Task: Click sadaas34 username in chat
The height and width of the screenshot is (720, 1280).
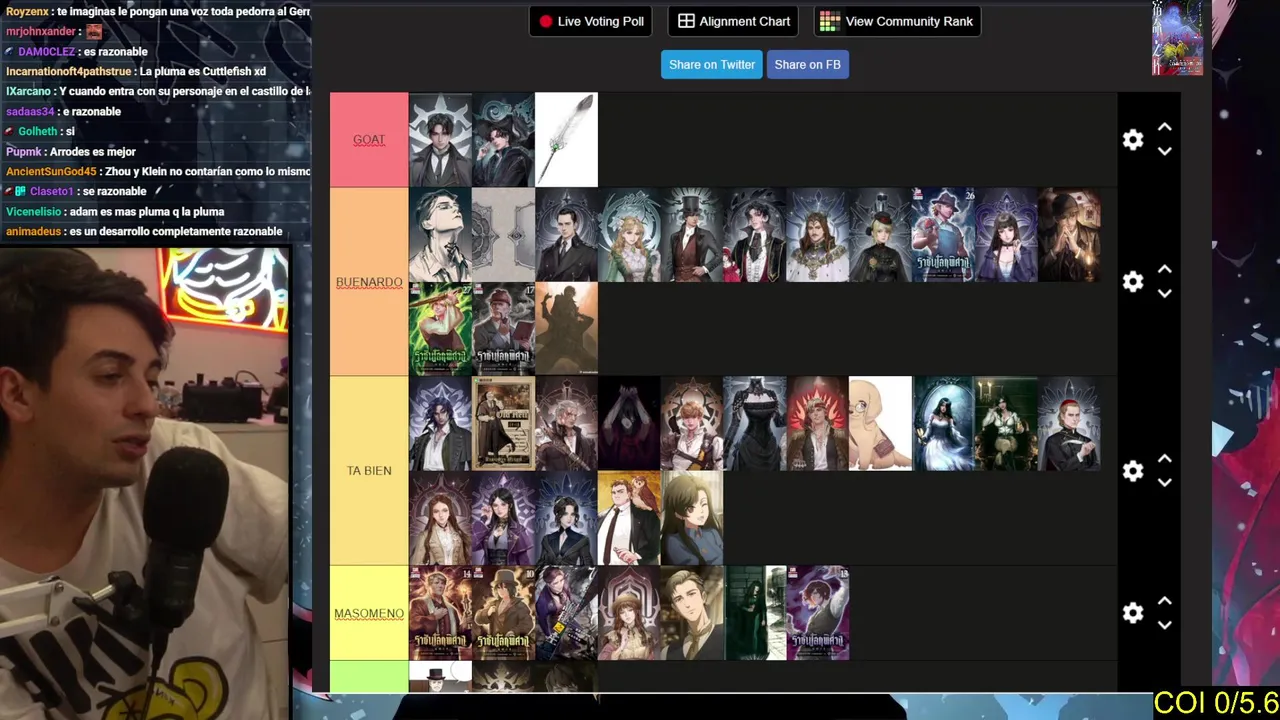Action: tap(30, 112)
